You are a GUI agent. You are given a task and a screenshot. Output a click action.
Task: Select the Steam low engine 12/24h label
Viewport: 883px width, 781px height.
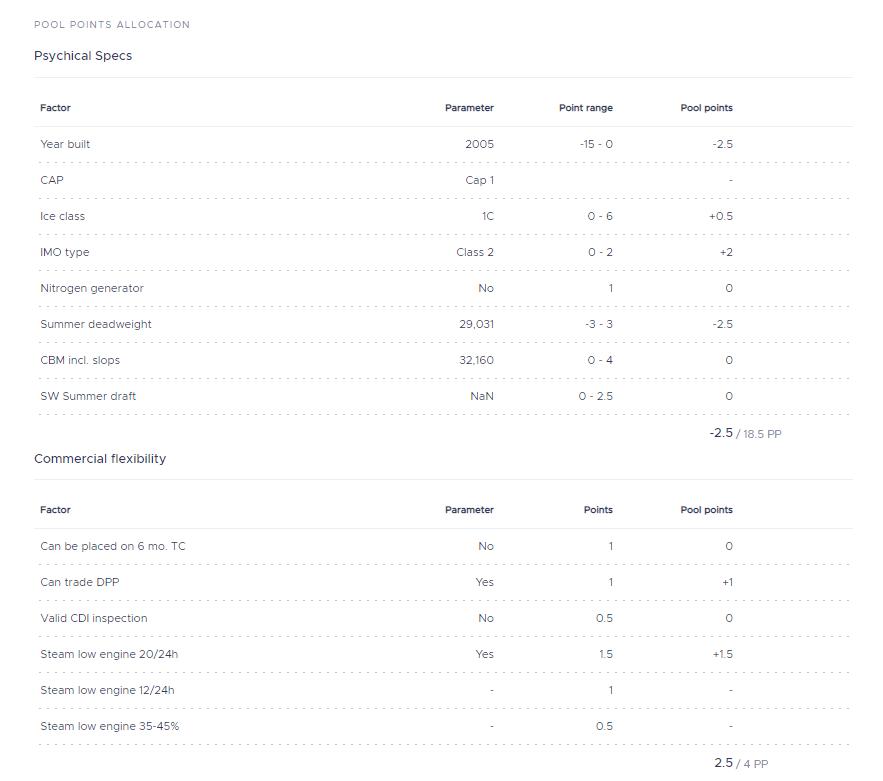point(108,690)
